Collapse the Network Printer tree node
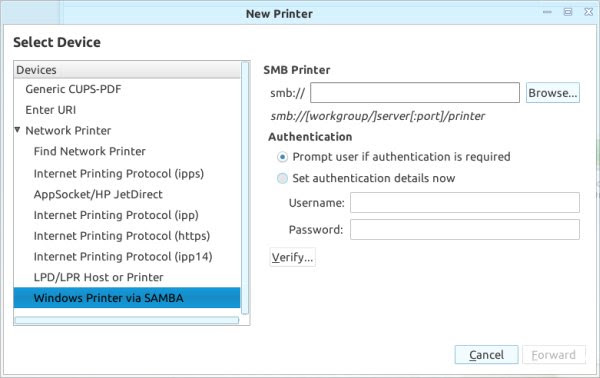 pos(18,130)
